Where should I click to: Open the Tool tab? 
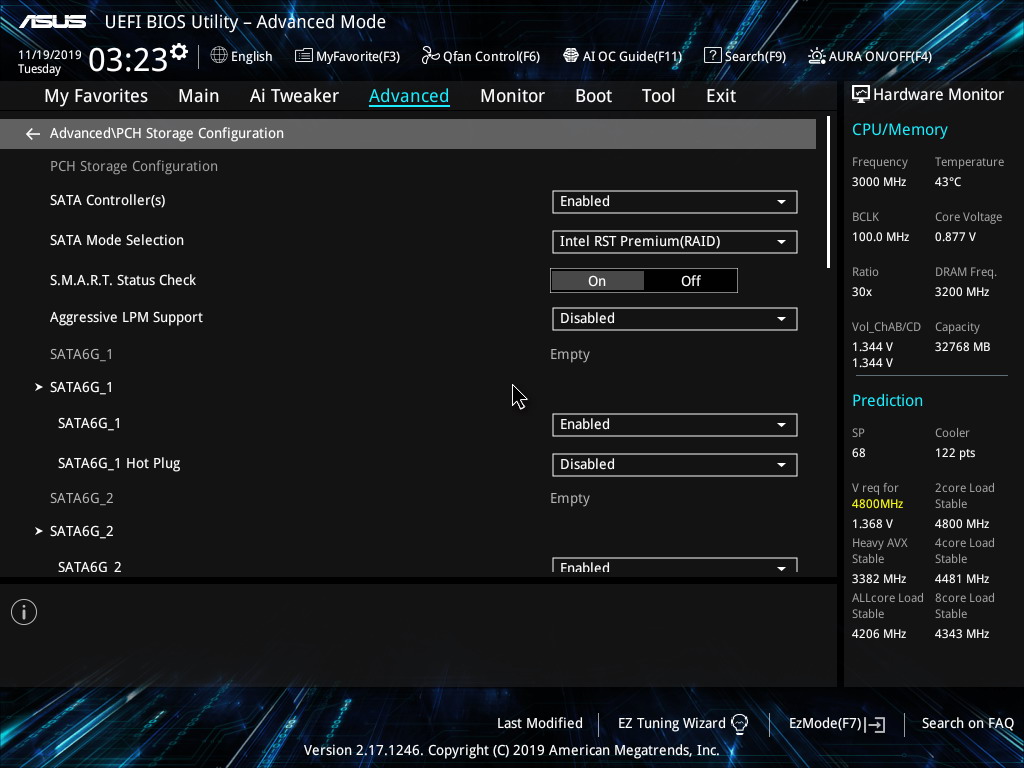pos(658,96)
